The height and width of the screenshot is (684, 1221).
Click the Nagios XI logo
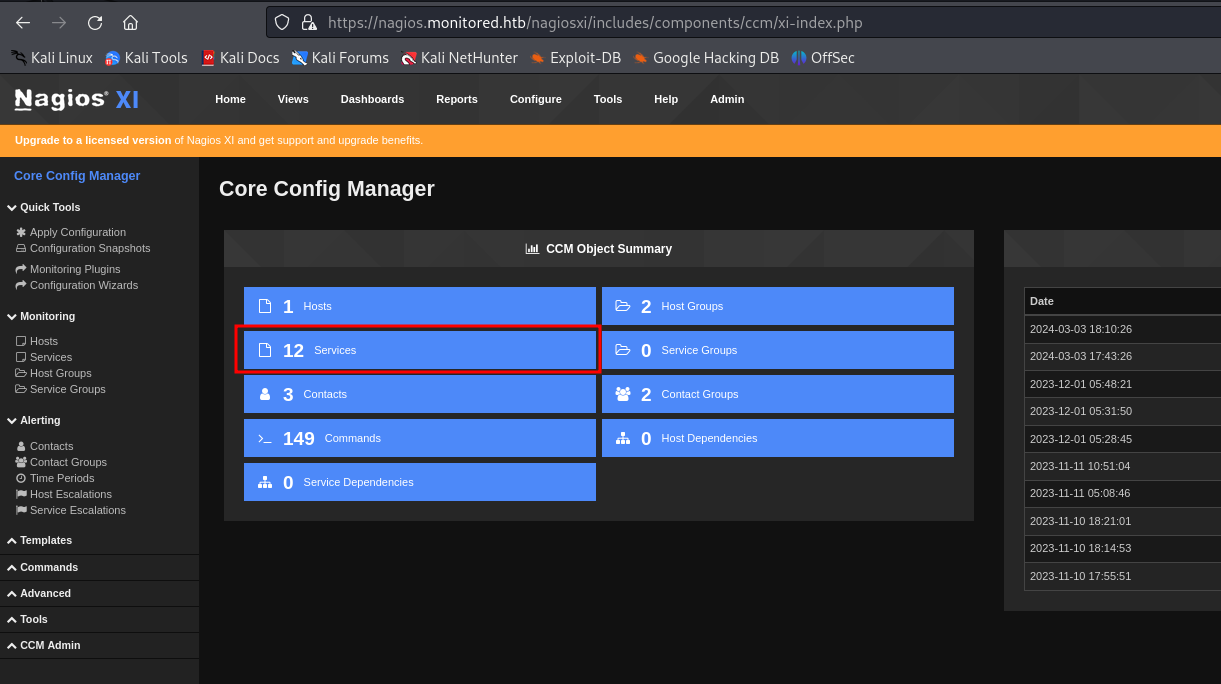coord(77,99)
